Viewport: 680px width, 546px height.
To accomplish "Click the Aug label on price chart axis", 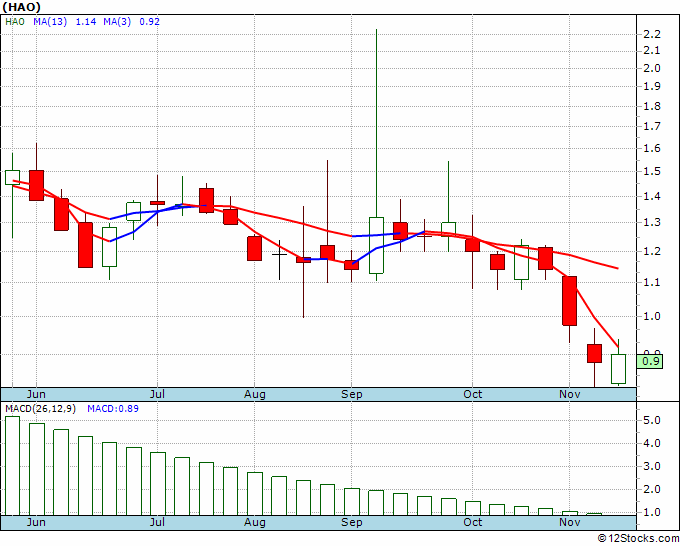I will (x=255, y=394).
